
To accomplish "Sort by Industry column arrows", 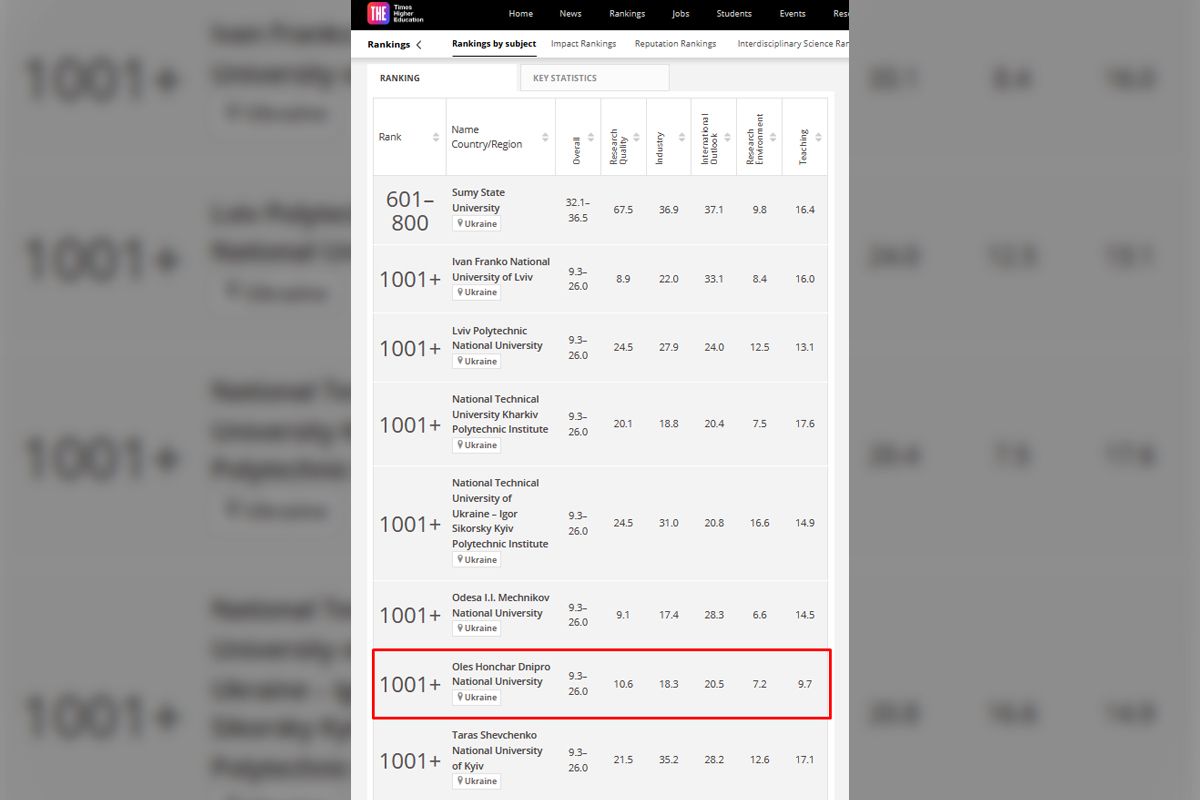I will [682, 137].
